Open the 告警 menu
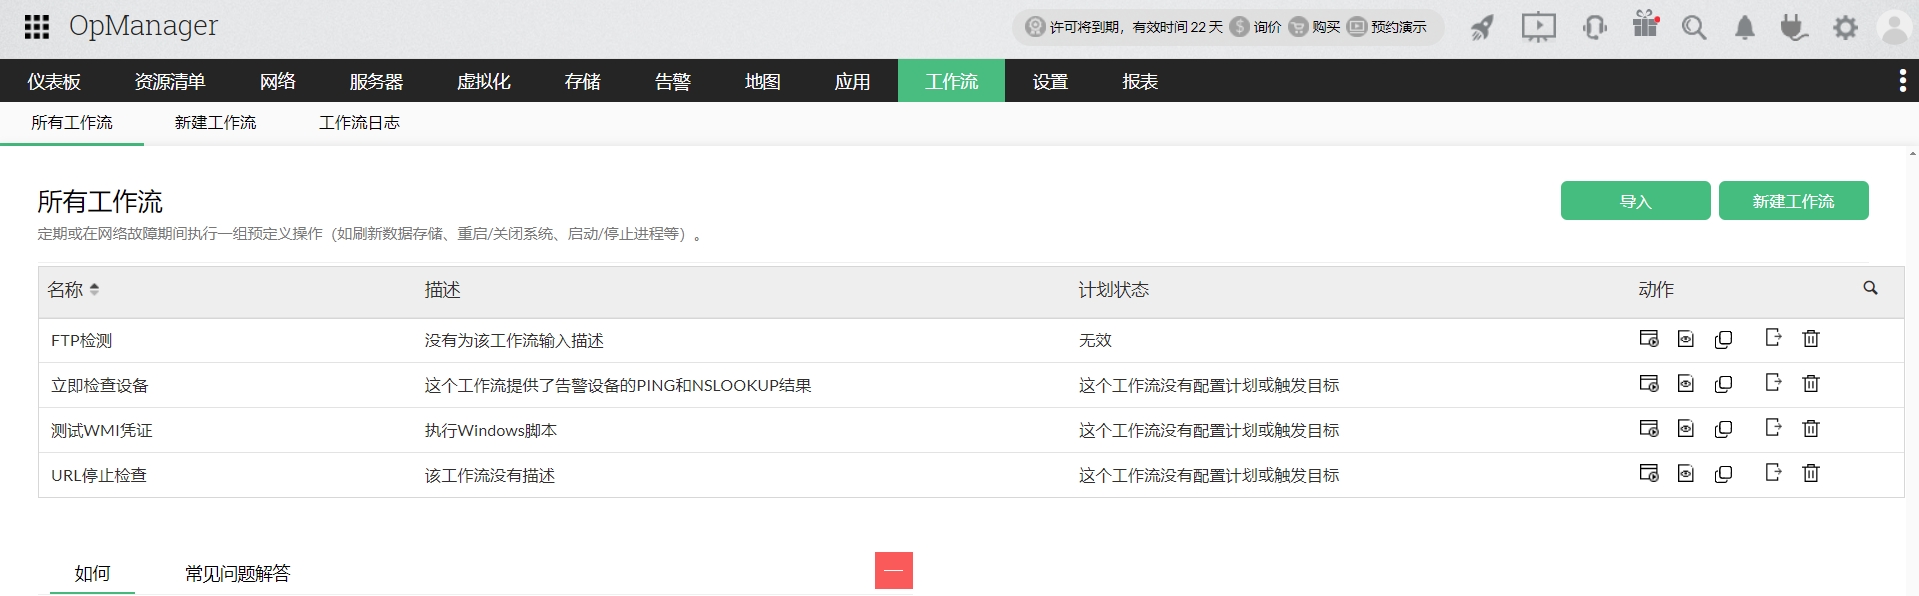This screenshot has width=1919, height=596. click(673, 82)
